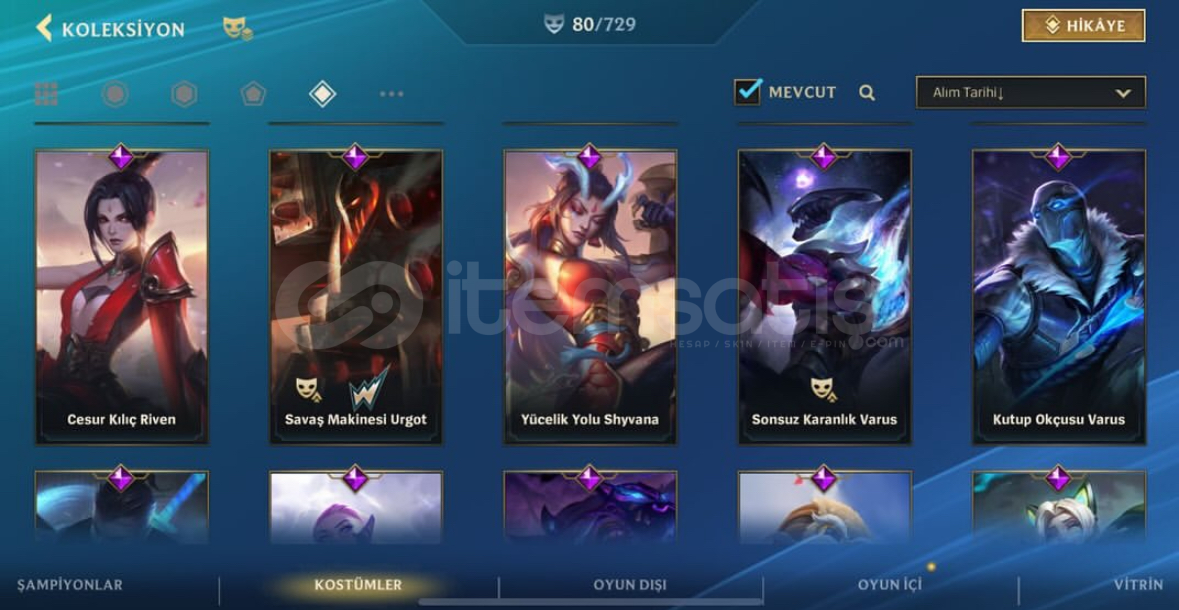This screenshot has width=1179, height=610.
Task: Choose the Kutup Okçusu Varus skin card
Action: coord(1059,297)
